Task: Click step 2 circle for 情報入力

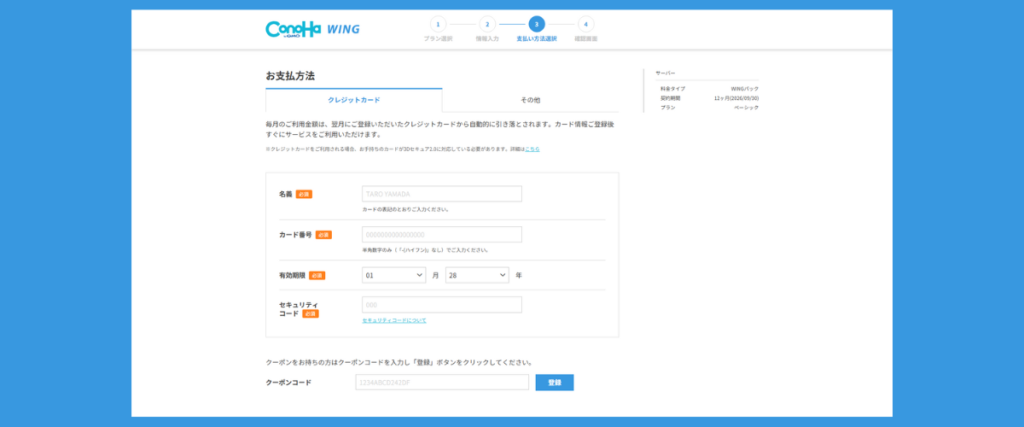Action: click(487, 24)
